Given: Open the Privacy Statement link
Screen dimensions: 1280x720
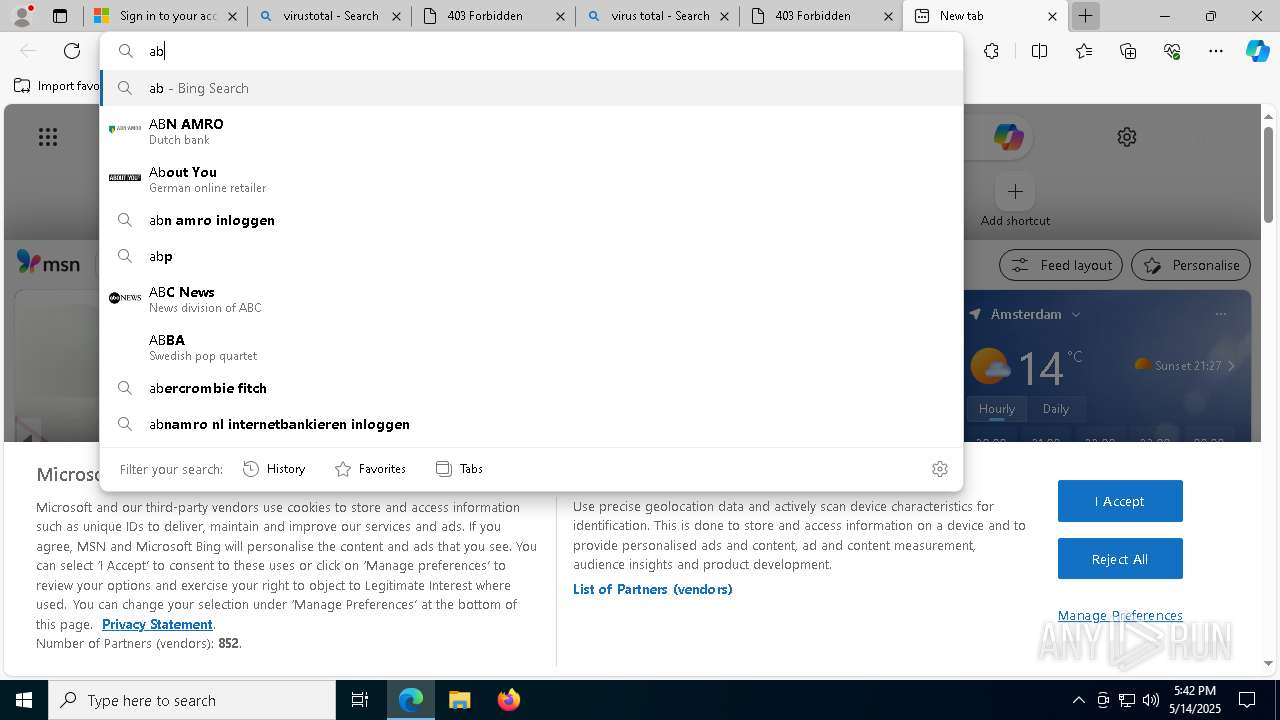Looking at the screenshot, I should [x=157, y=624].
